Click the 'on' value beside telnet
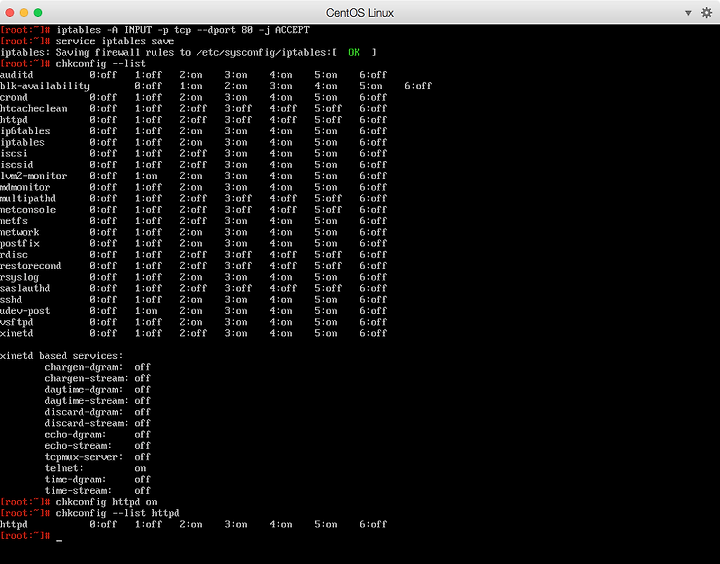720x564 pixels. coord(140,469)
